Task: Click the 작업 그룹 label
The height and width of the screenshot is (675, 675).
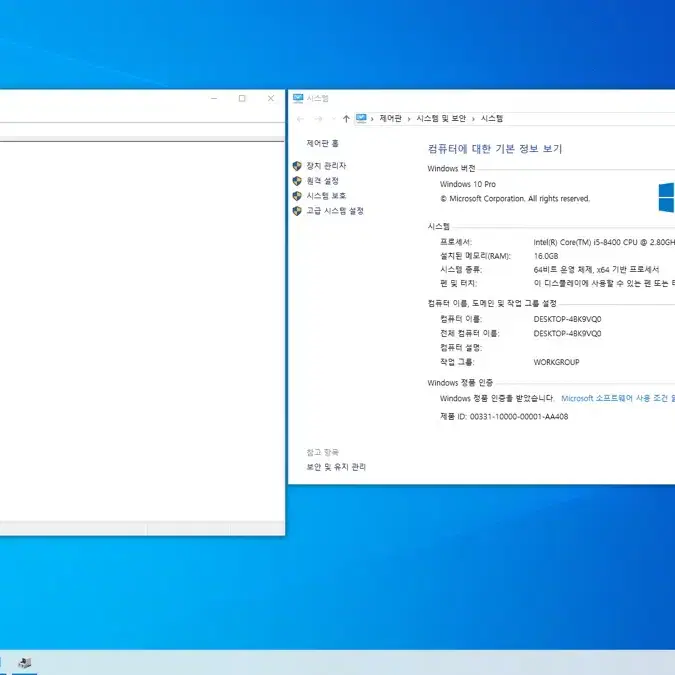Action: point(457,362)
